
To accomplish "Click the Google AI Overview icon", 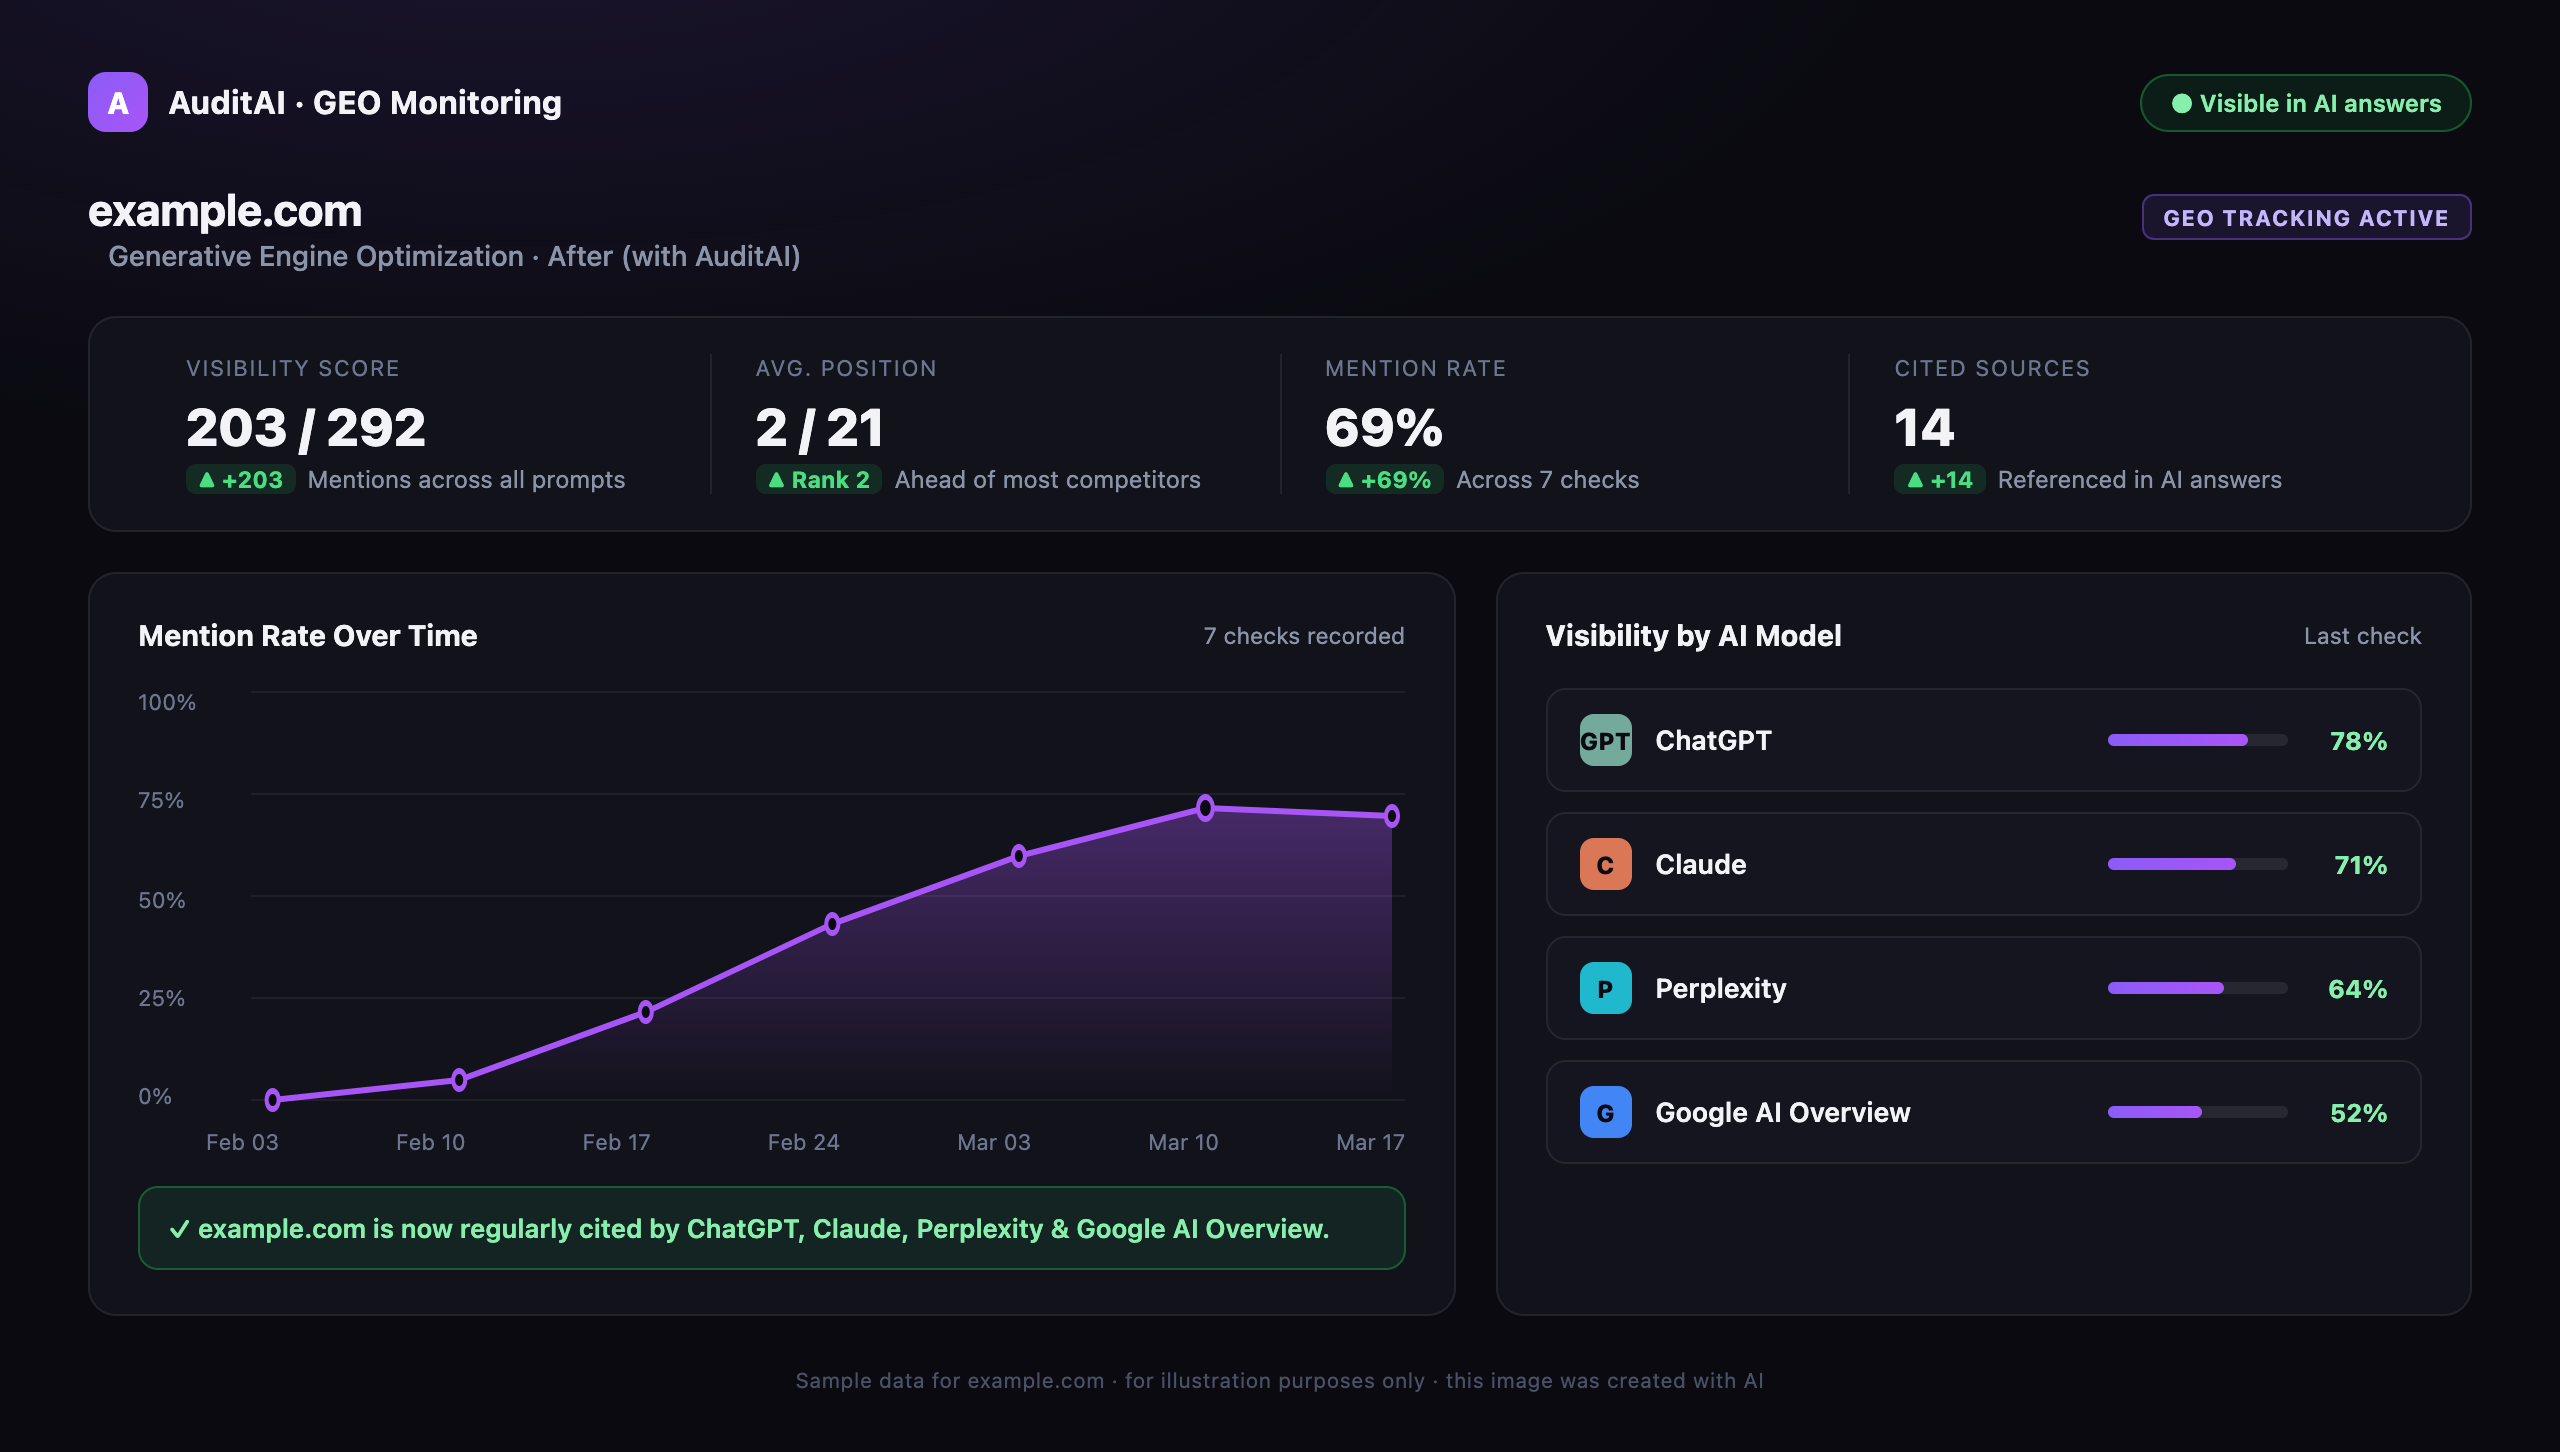I will tap(1605, 1112).
